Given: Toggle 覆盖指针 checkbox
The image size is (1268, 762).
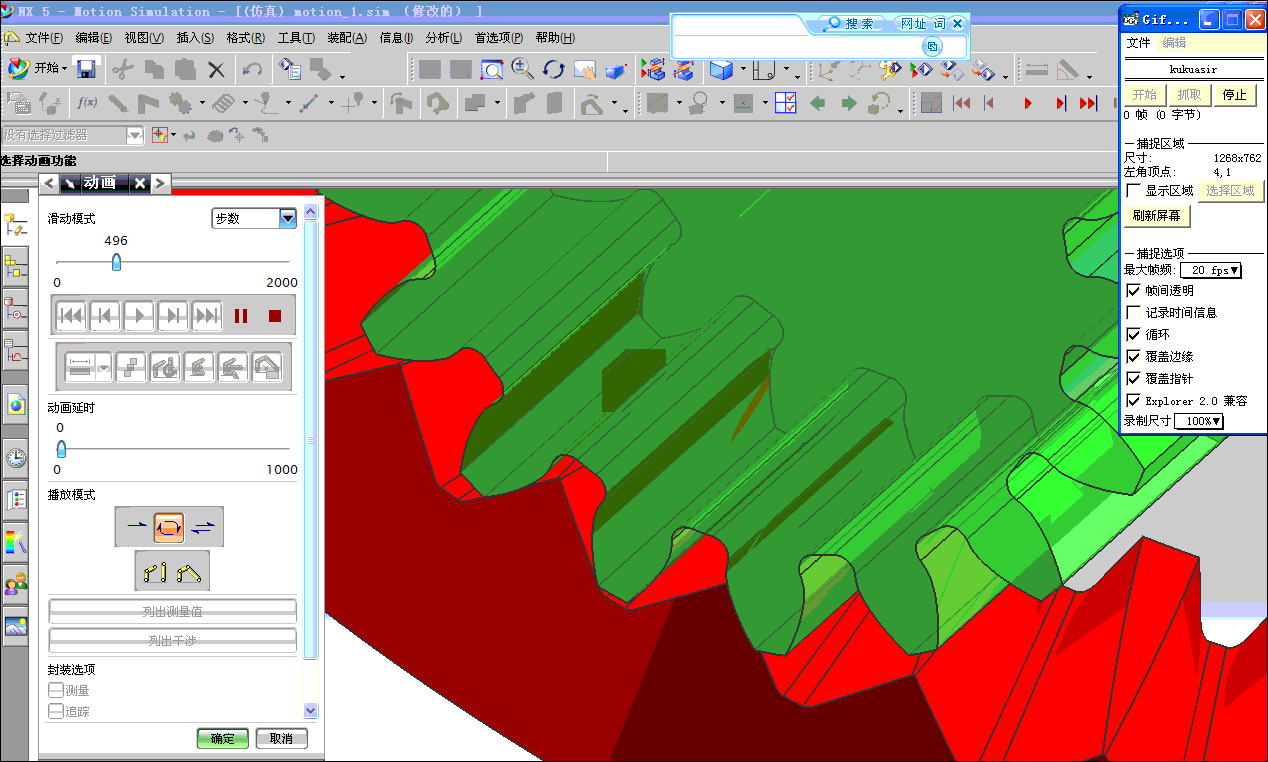Looking at the screenshot, I should (x=1134, y=378).
